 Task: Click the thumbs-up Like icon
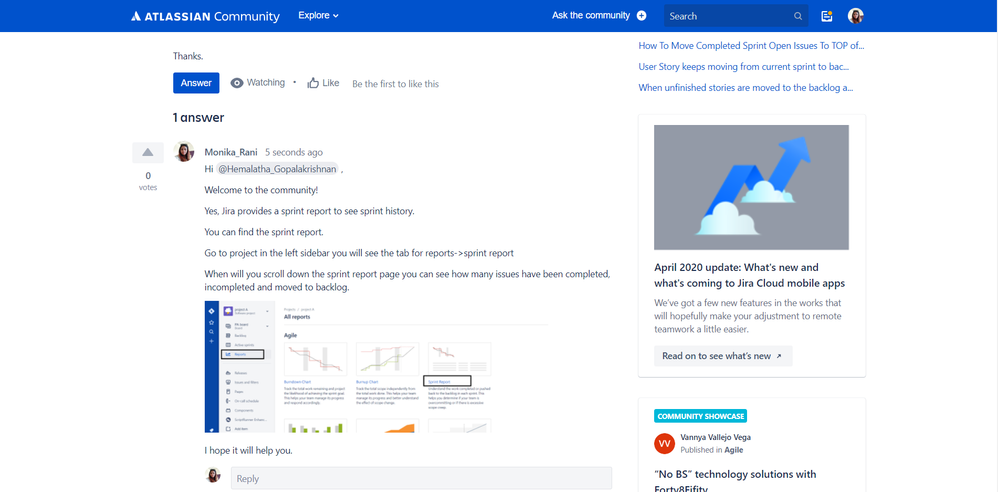pyautogui.click(x=313, y=83)
